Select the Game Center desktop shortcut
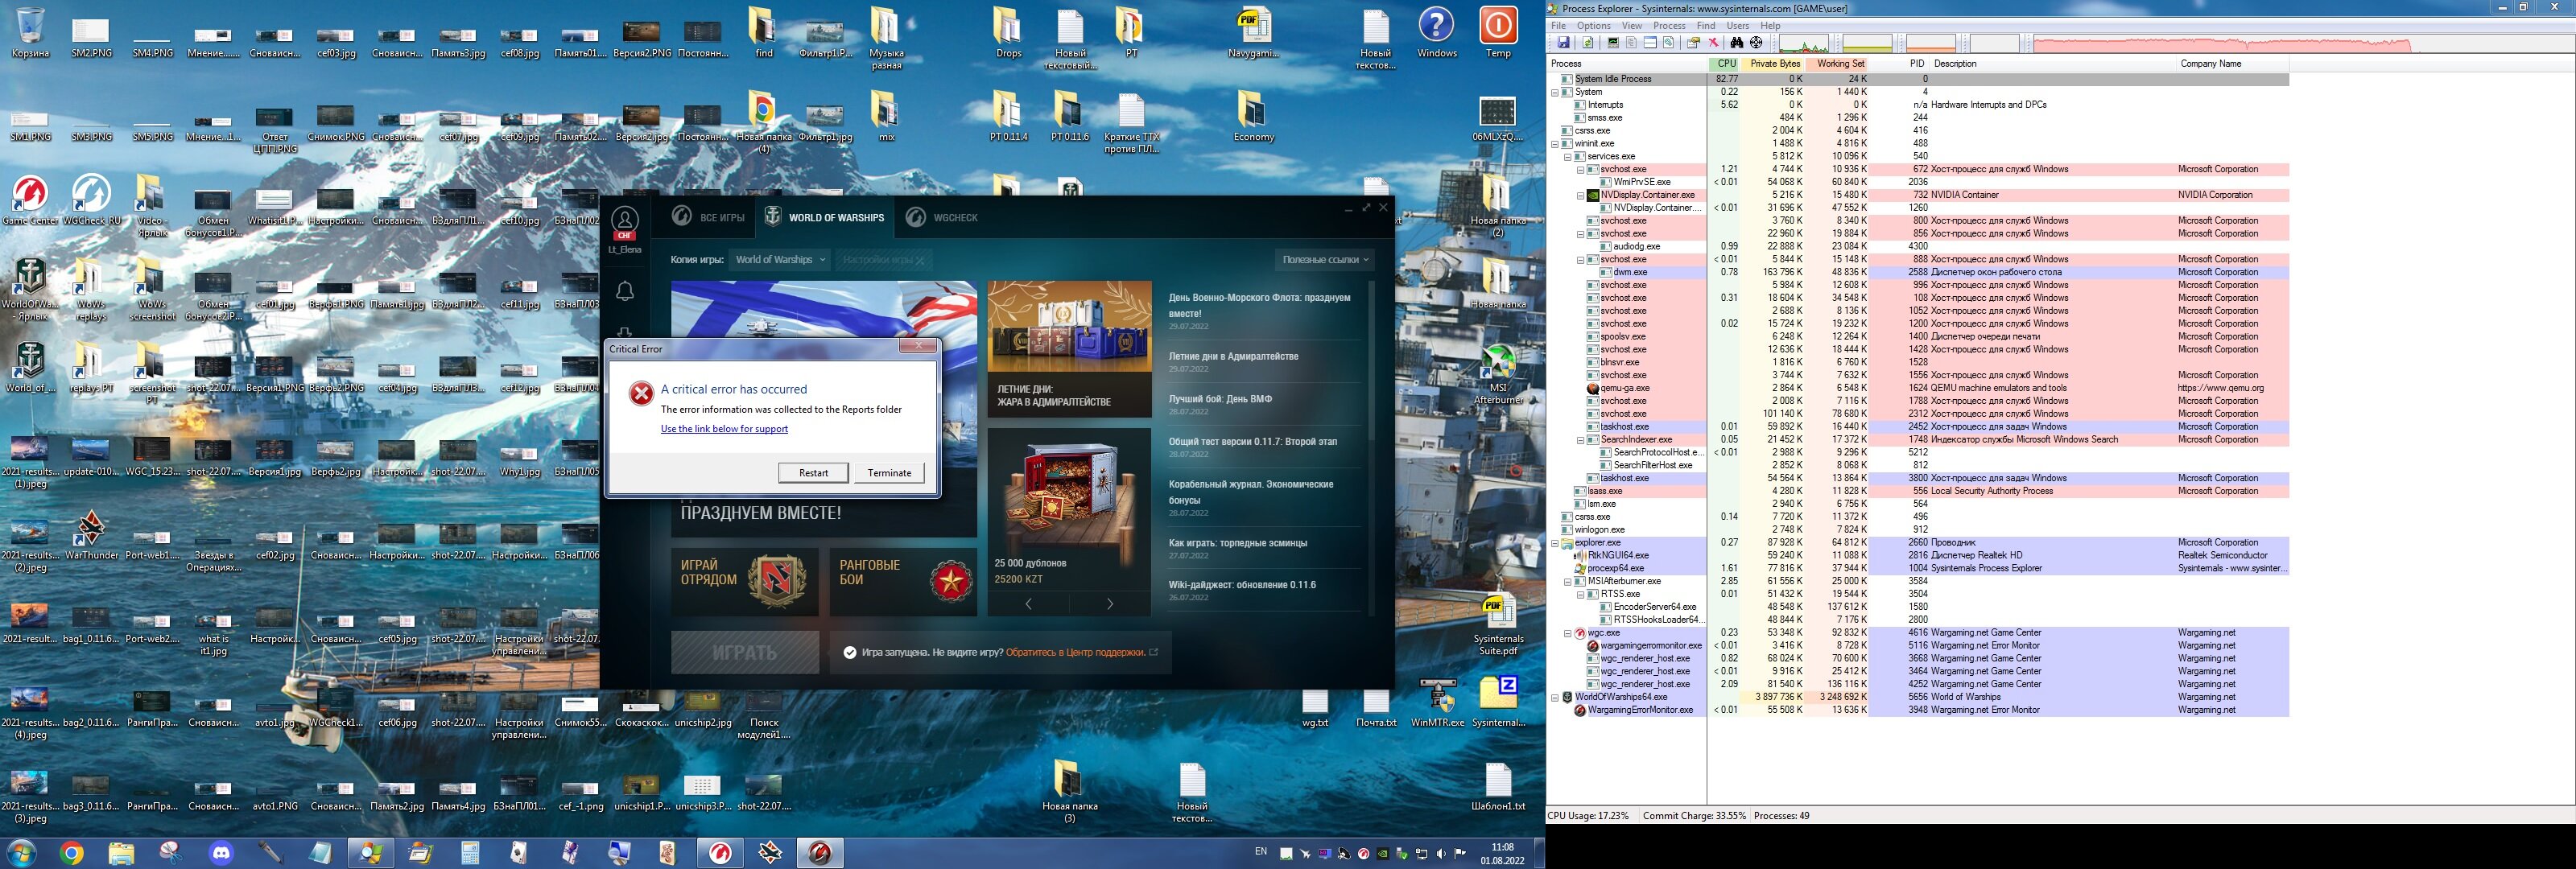This screenshot has width=2576, height=869. pos(30,200)
